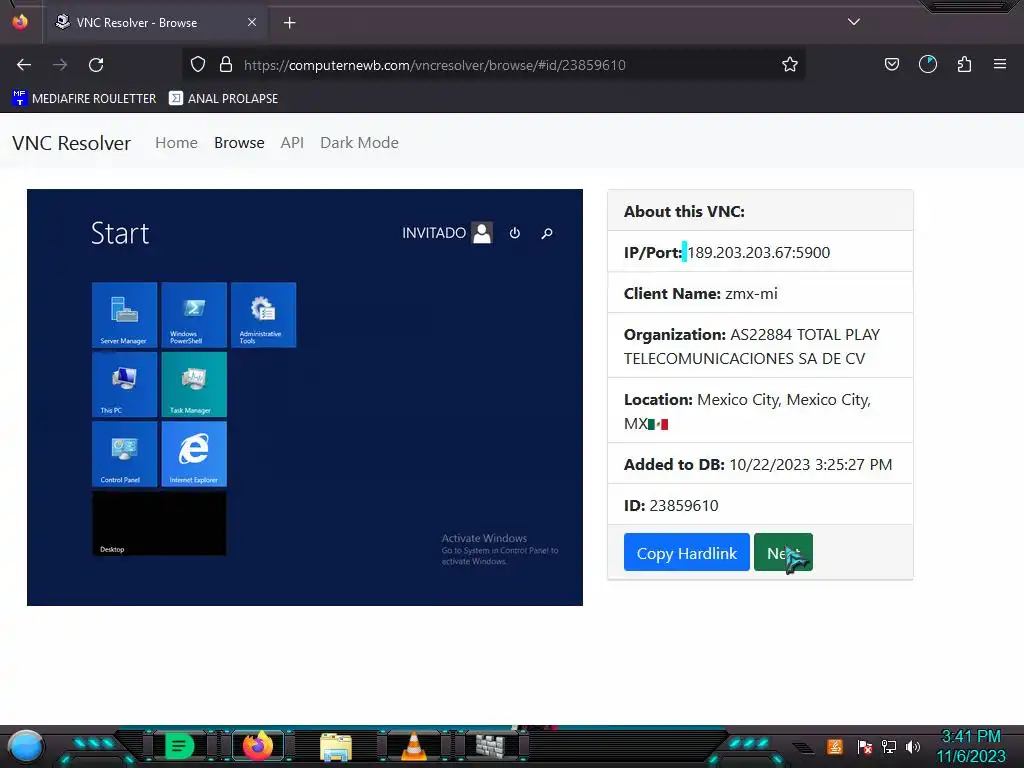Click the browser forward arrow
The width and height of the screenshot is (1024, 768).
(x=60, y=65)
